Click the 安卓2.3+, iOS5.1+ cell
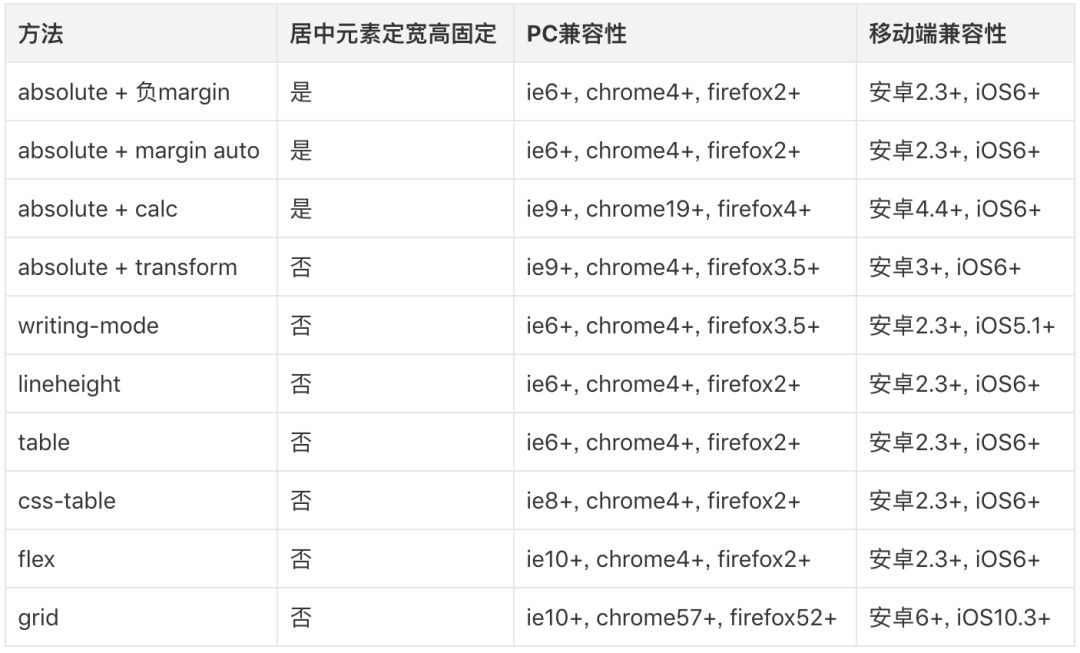This screenshot has height=653, width=1080. [x=965, y=325]
